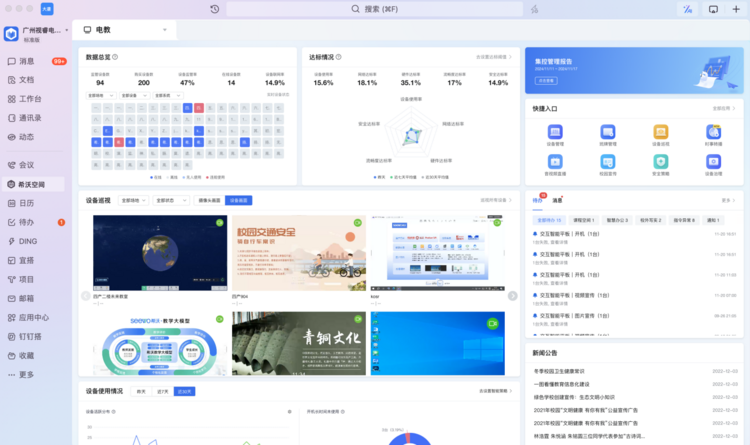750x445 pixels.
Task: Open 安全策略 shield quick entry icon
Action: pyautogui.click(x=661, y=162)
